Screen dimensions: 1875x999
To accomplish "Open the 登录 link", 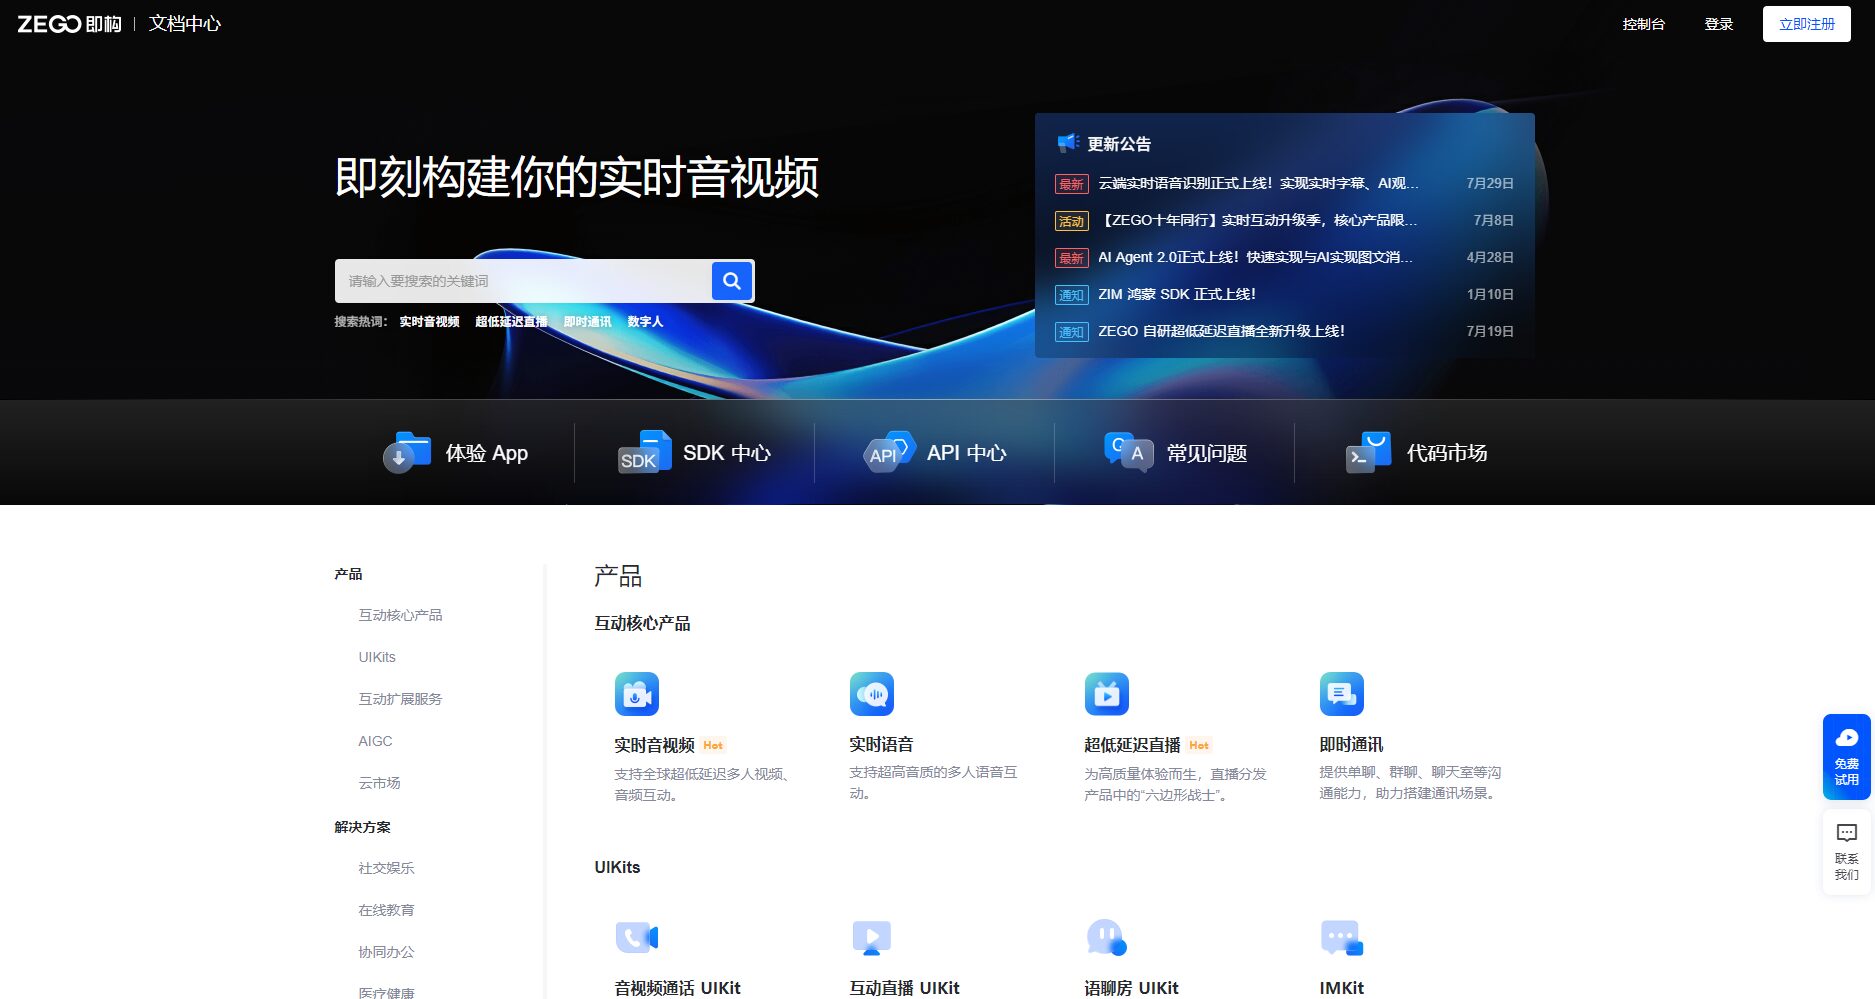I will [x=1718, y=24].
